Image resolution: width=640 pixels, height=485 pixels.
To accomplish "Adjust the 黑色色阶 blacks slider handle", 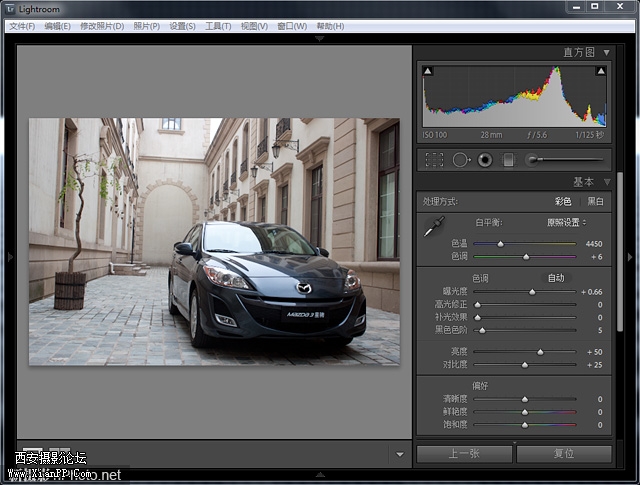I will tap(482, 330).
